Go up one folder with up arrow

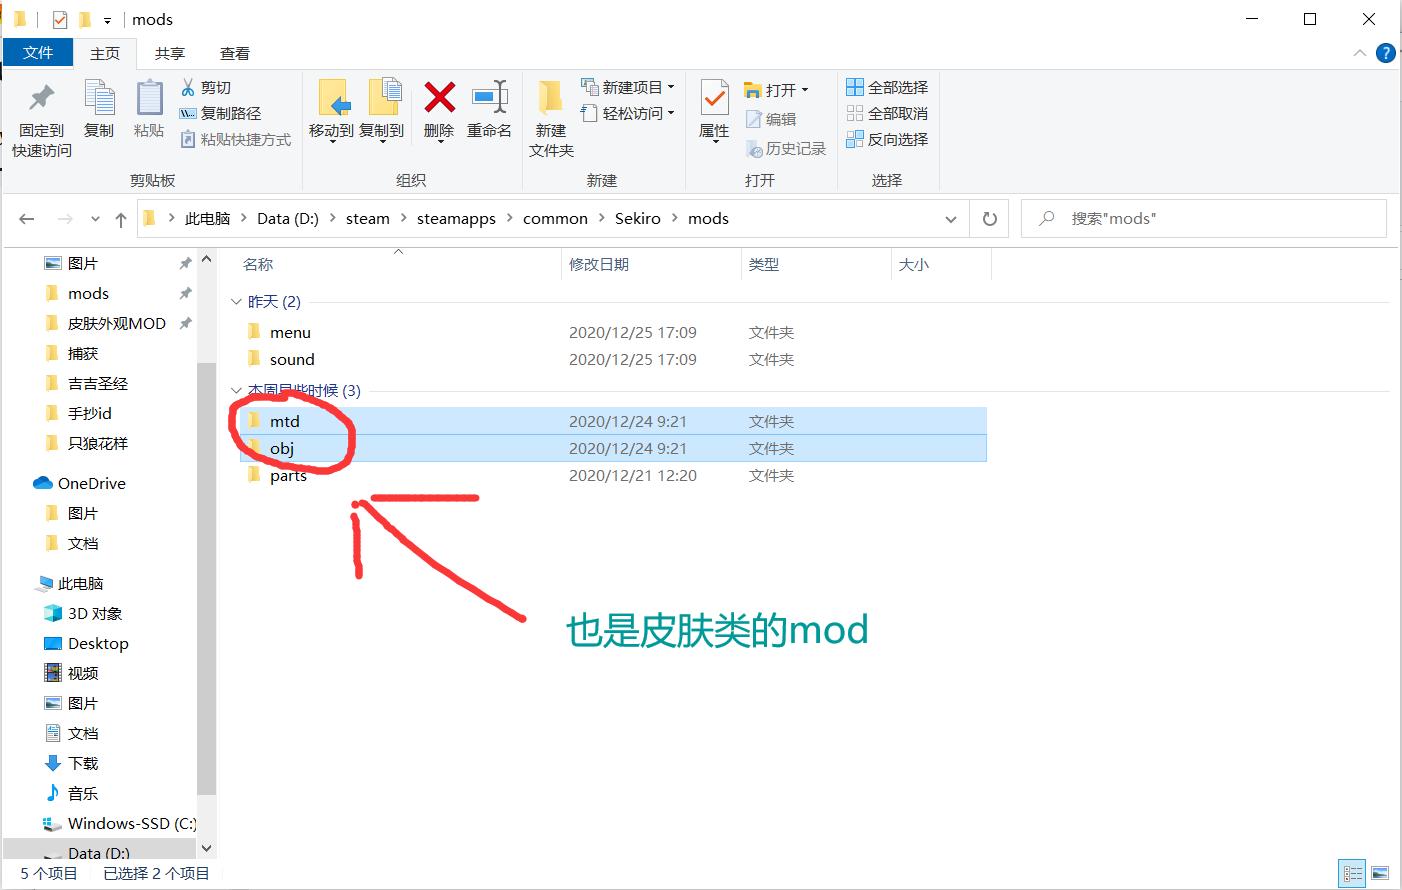121,219
